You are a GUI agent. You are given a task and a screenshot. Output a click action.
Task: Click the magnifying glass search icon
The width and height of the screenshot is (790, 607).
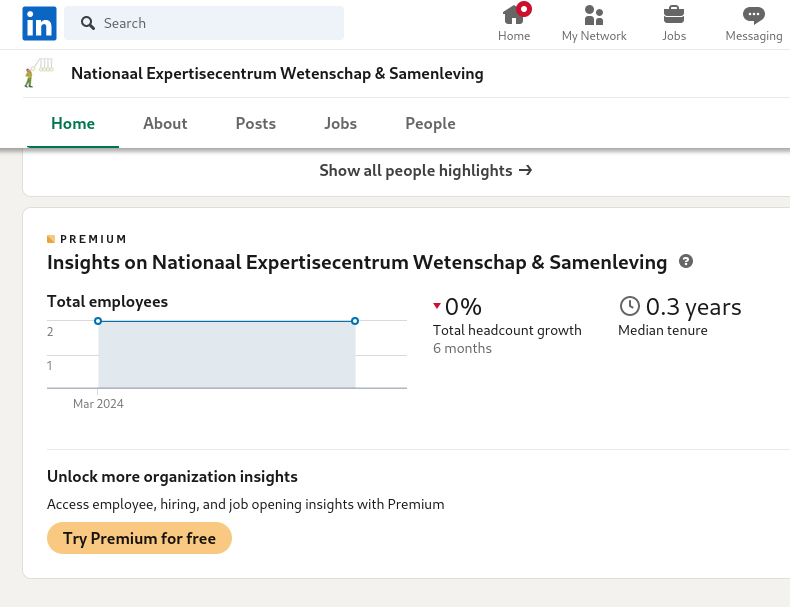point(88,23)
